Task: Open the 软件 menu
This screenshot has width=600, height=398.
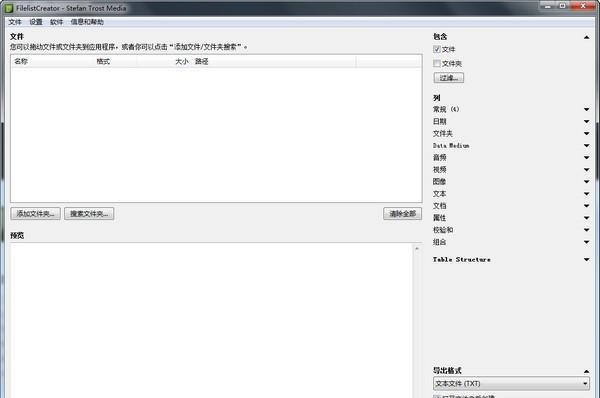Action: (x=56, y=22)
